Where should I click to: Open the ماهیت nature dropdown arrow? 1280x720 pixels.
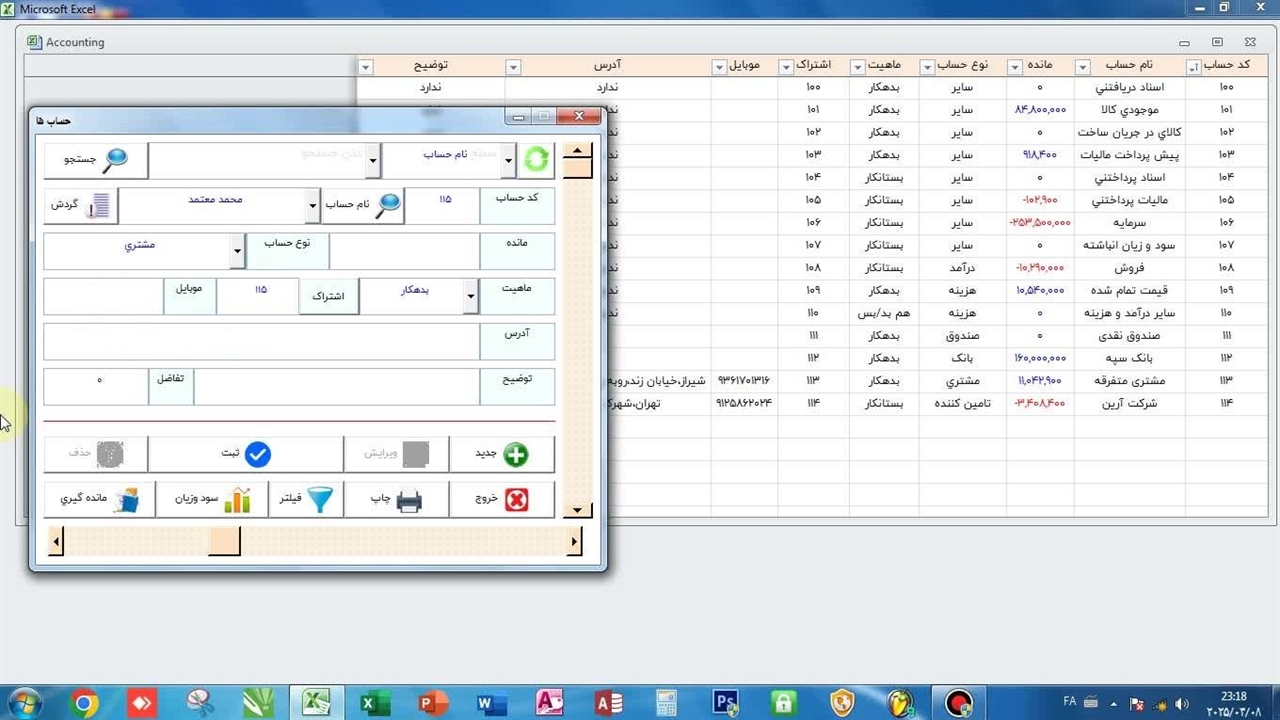tap(471, 296)
